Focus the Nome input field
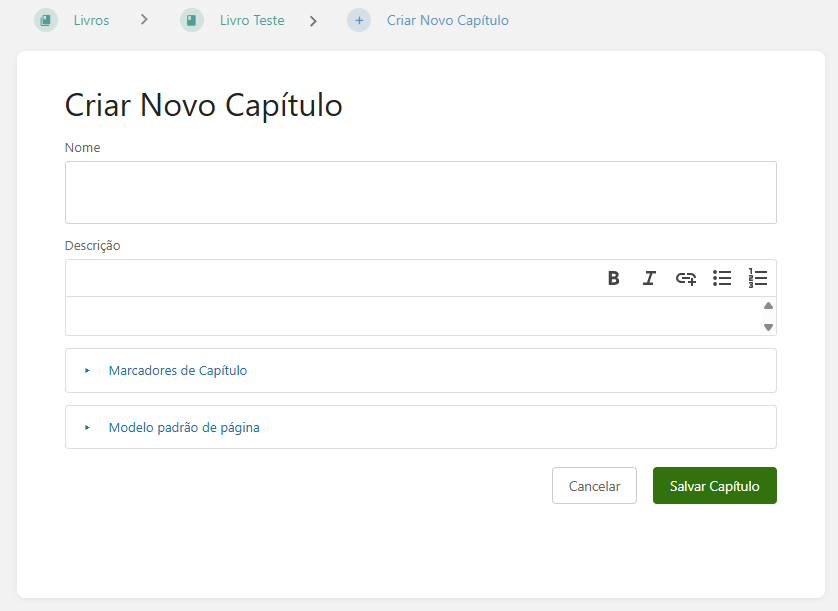 pos(421,192)
